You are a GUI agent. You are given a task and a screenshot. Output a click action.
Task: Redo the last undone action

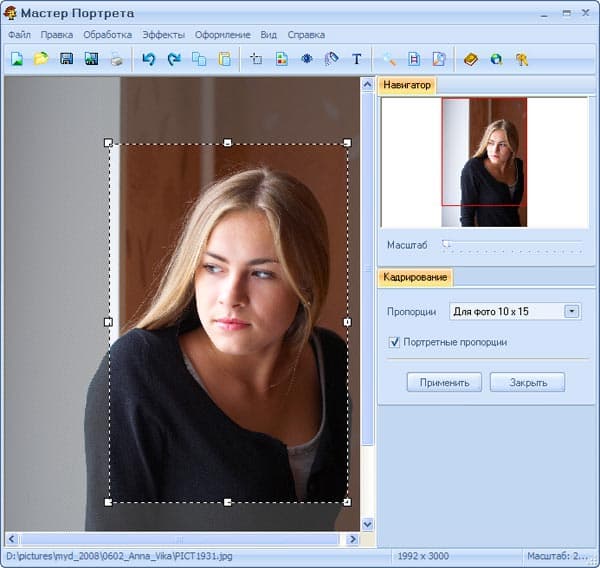pyautogui.click(x=174, y=59)
